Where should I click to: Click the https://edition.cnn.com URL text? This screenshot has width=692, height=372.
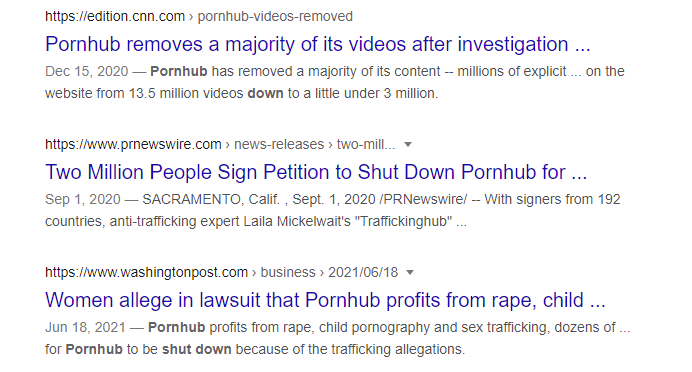(x=115, y=16)
